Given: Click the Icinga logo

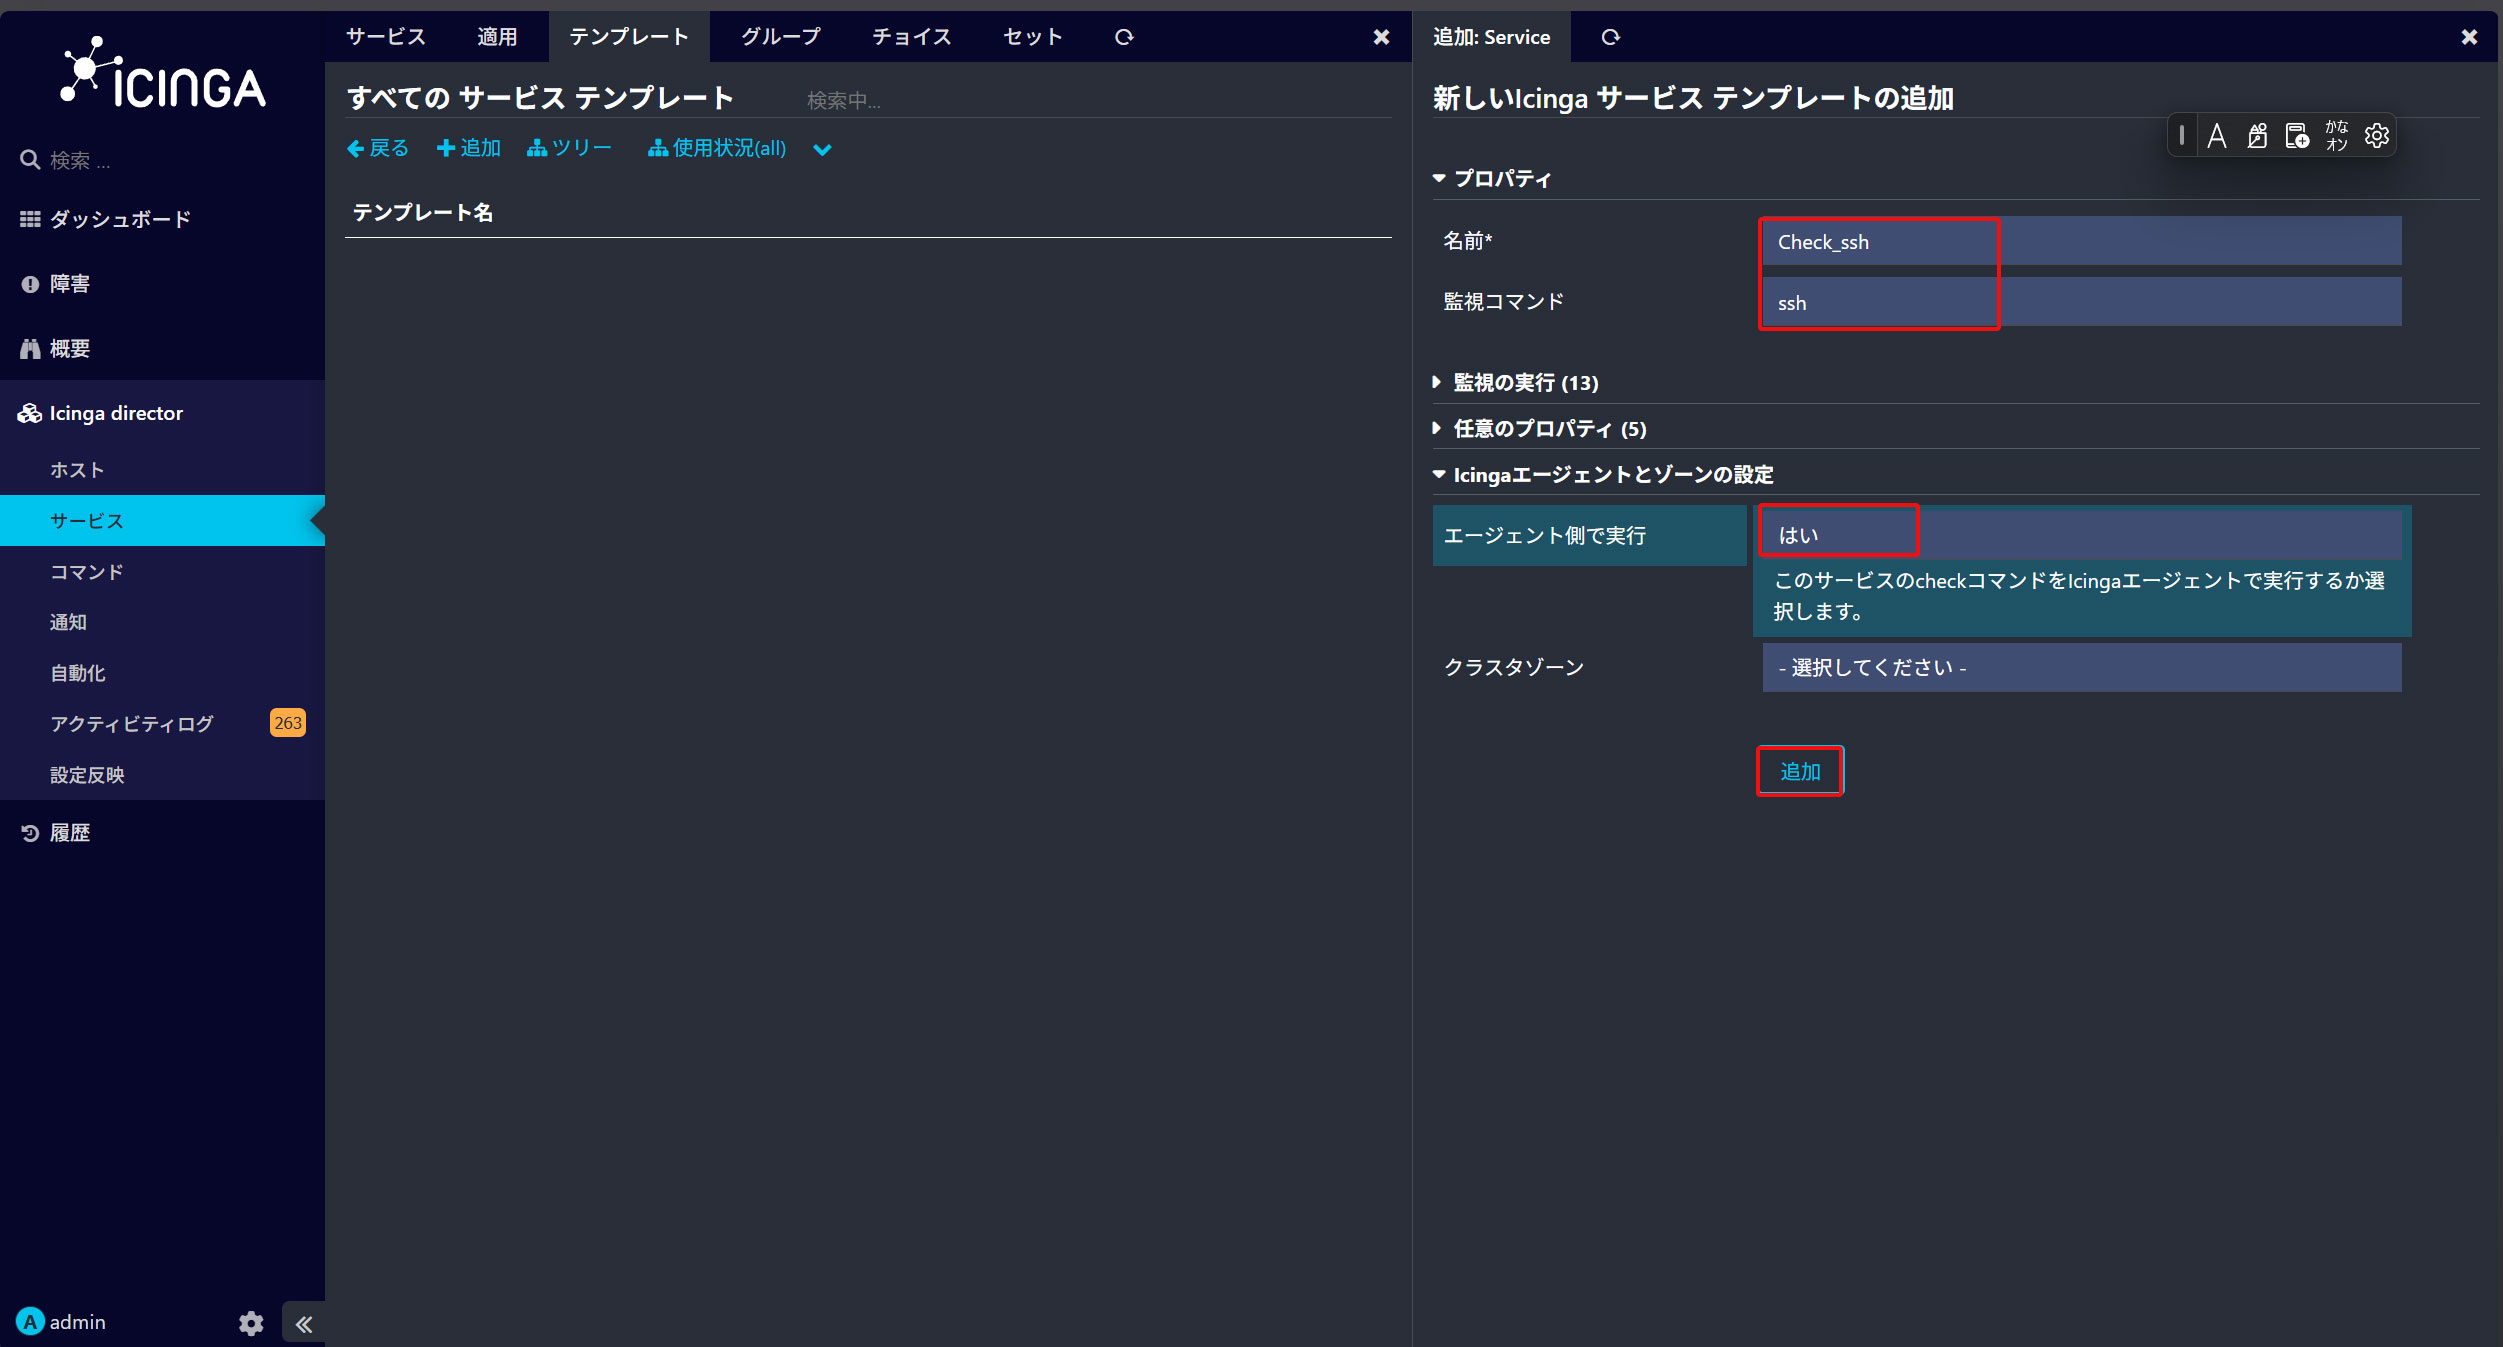Looking at the screenshot, I should (163, 74).
